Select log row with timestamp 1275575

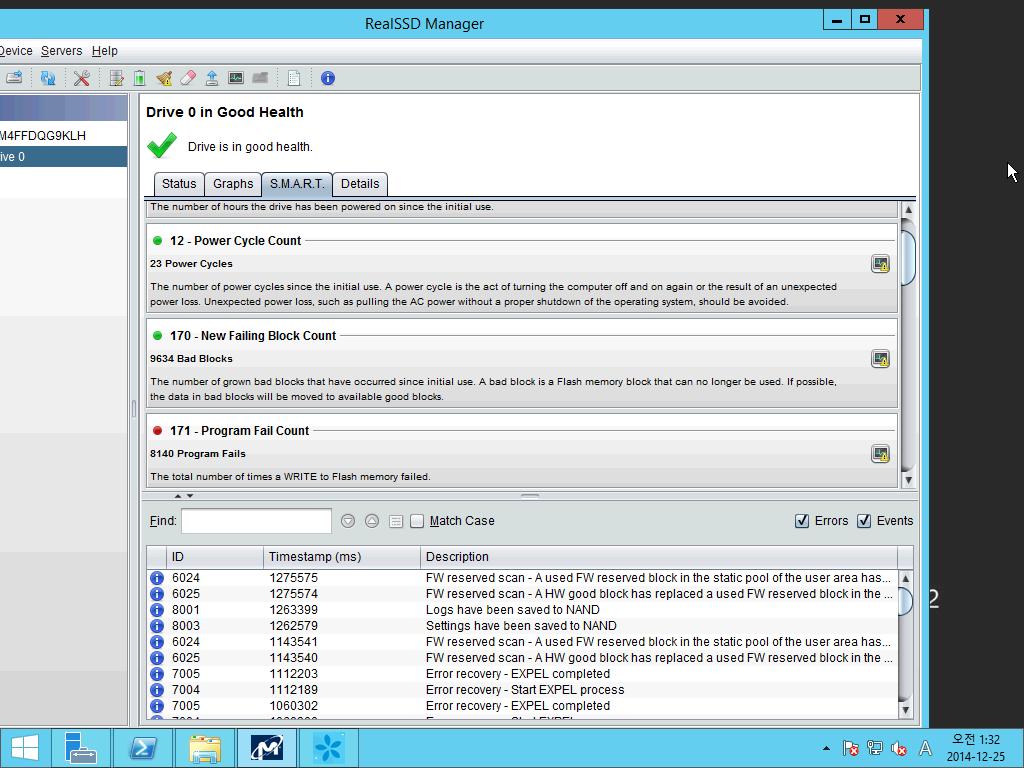click(x=522, y=578)
